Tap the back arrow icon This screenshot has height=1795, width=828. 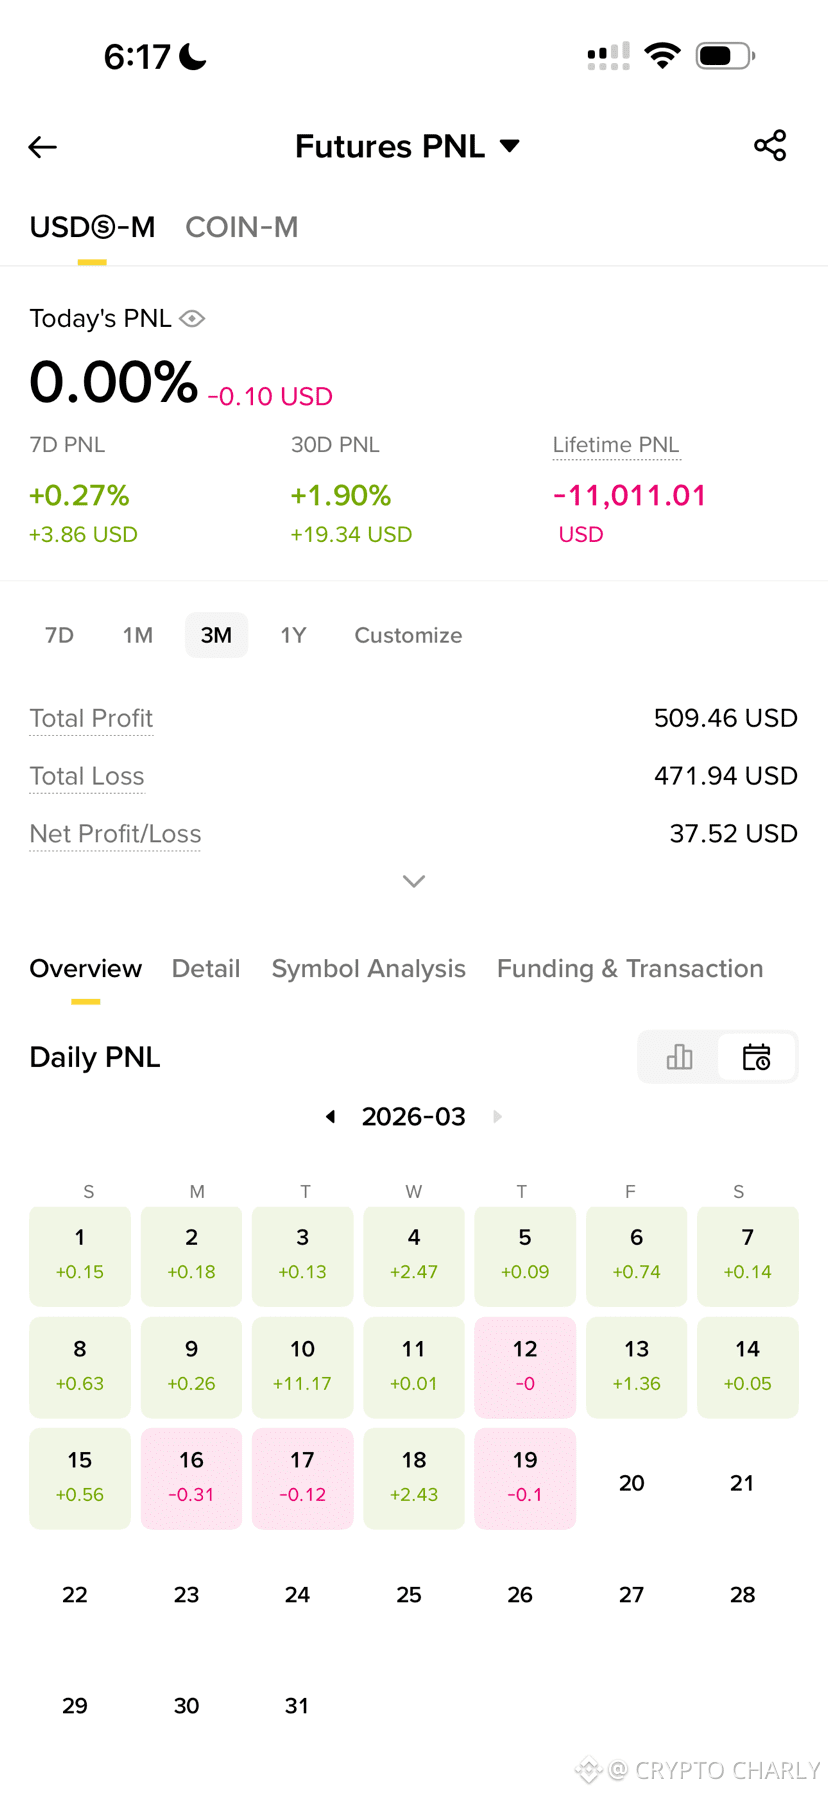tap(42, 147)
